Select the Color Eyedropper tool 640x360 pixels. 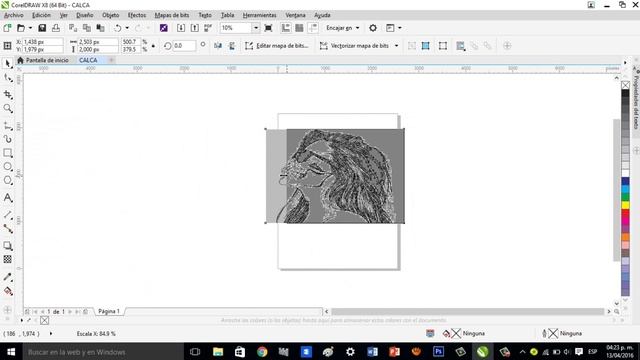(8, 277)
